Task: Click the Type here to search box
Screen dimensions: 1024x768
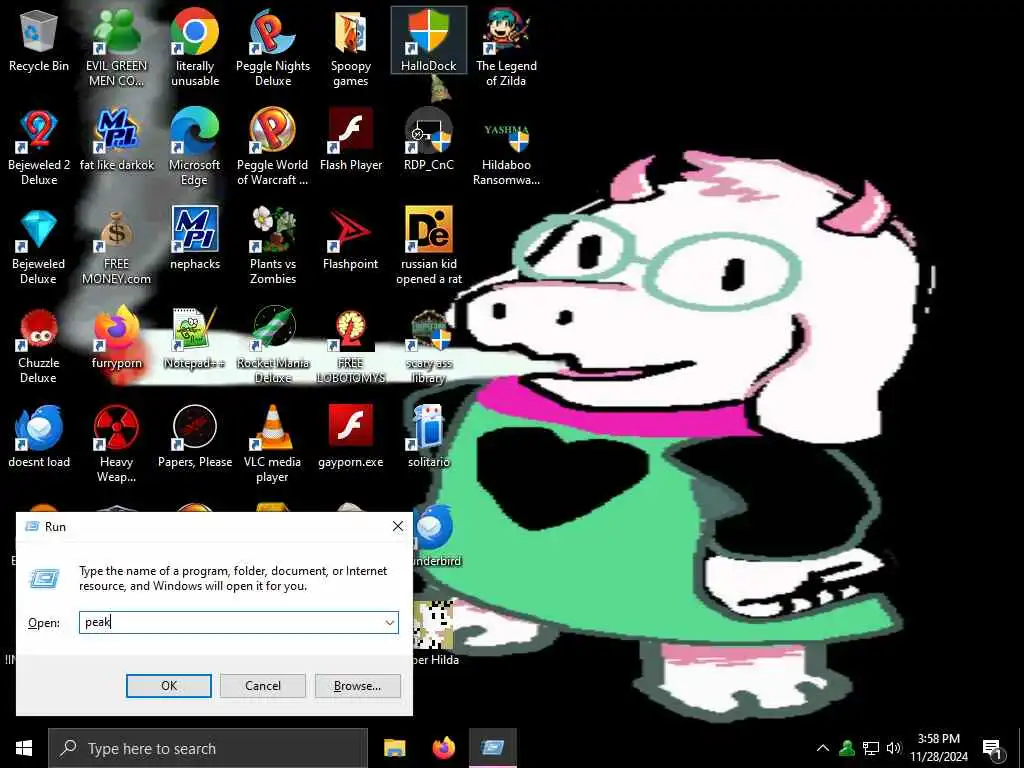Action: (x=208, y=748)
